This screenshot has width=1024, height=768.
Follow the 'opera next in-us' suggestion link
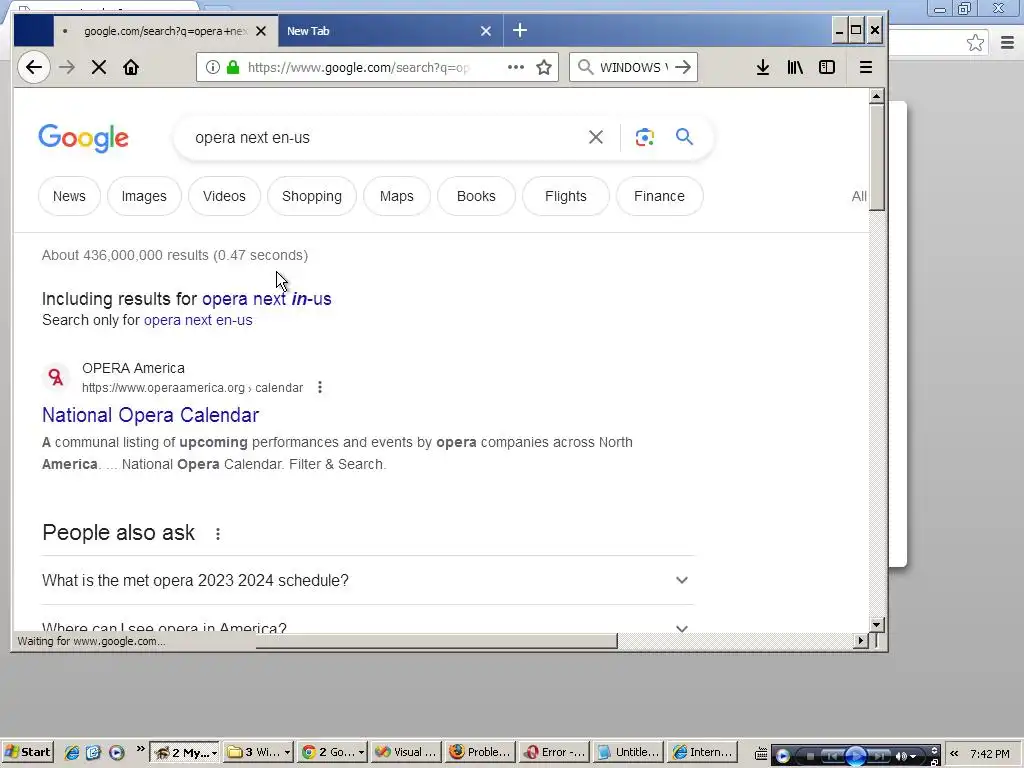coord(266,298)
